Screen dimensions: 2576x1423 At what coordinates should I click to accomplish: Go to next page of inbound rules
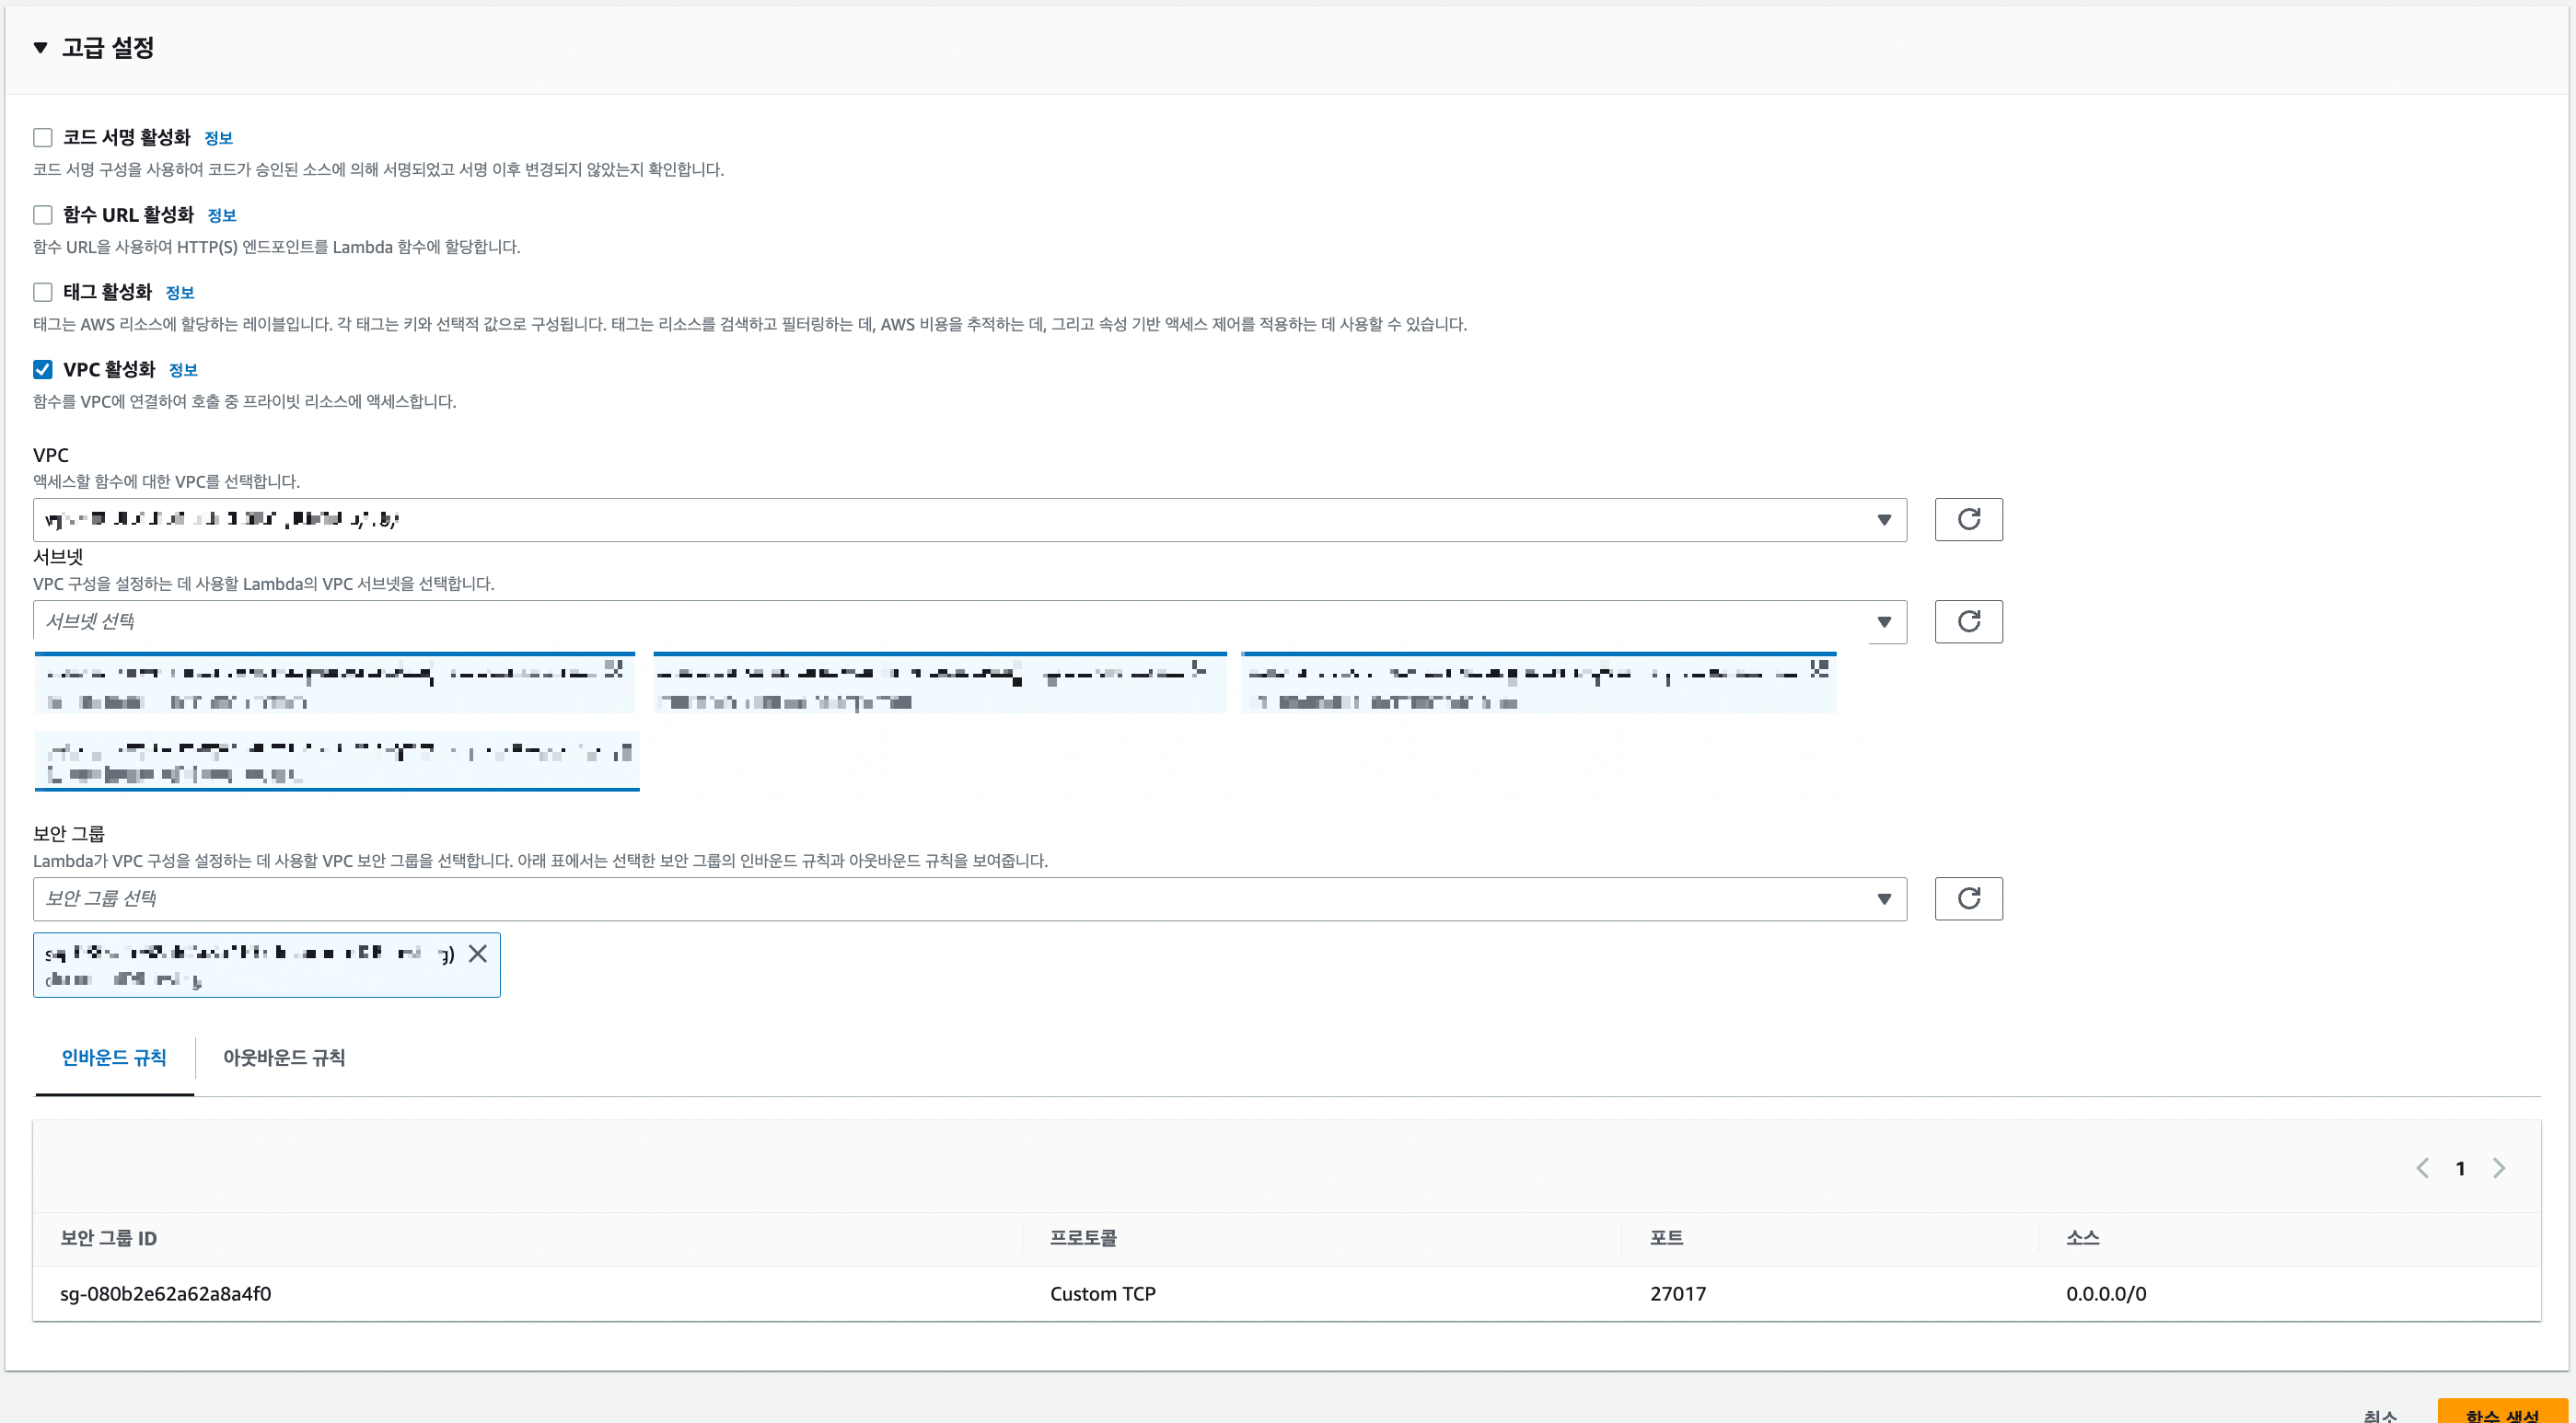click(2498, 1168)
